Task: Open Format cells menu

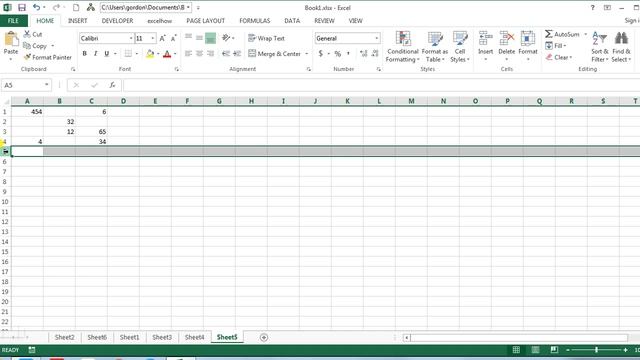Action: [528, 46]
